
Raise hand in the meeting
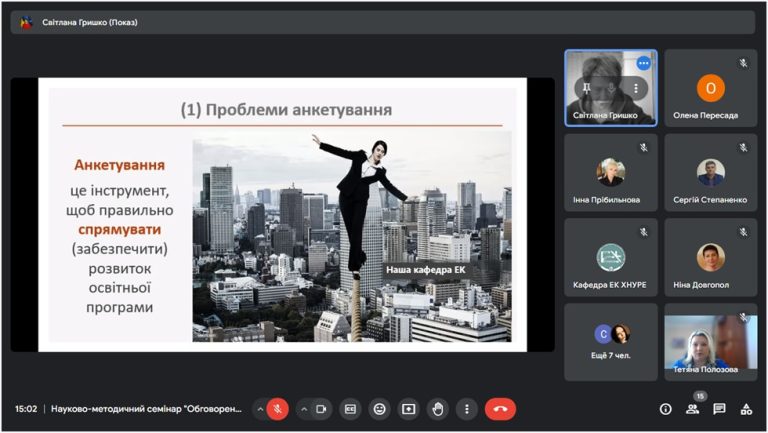click(437, 409)
